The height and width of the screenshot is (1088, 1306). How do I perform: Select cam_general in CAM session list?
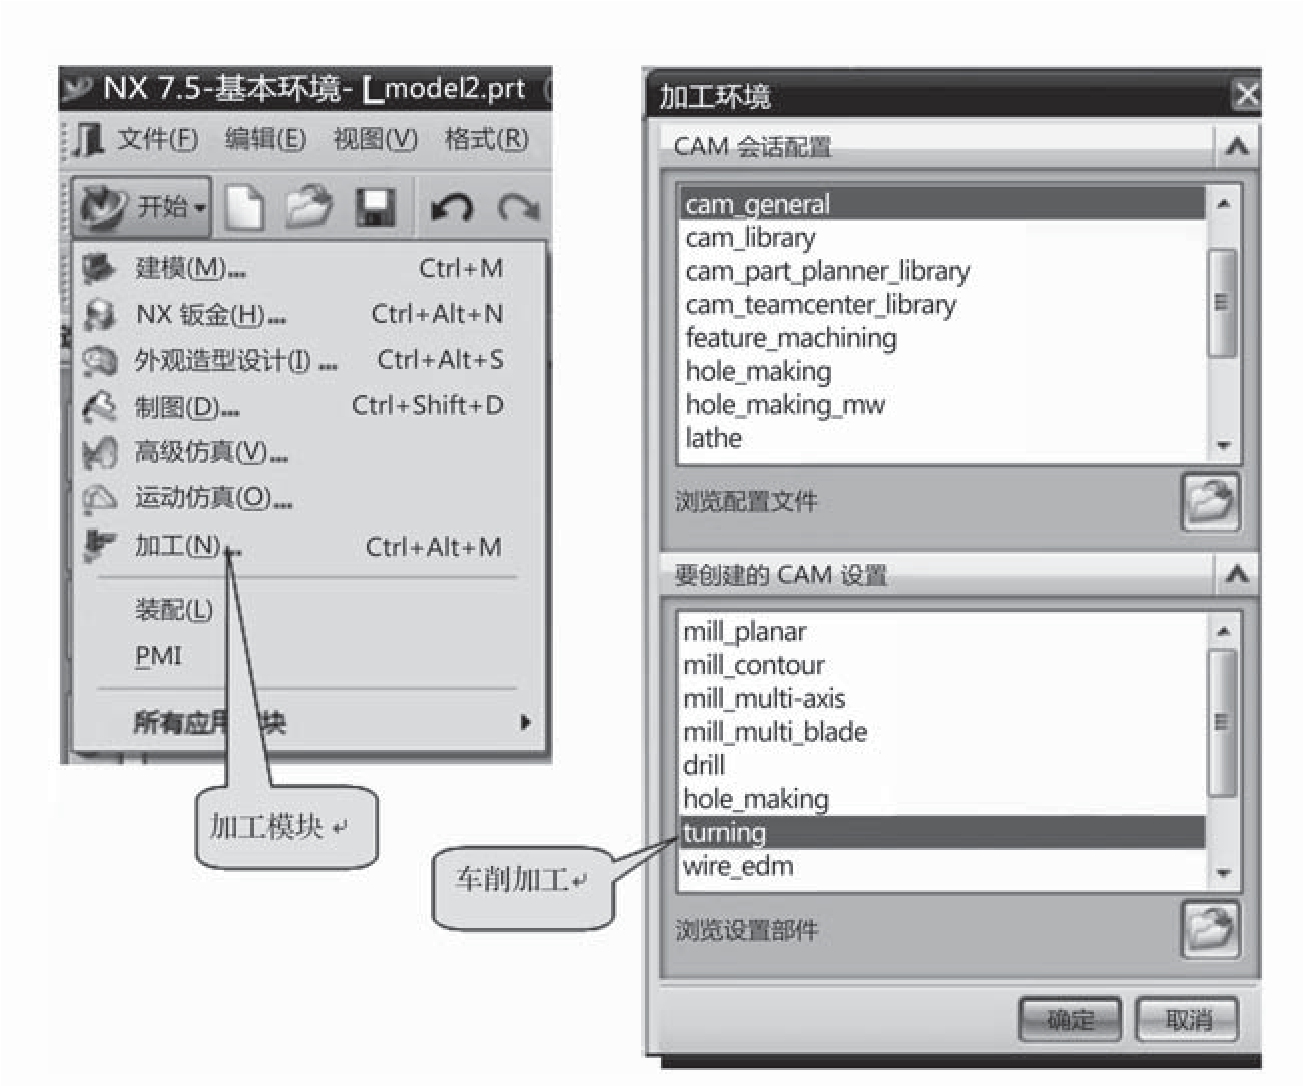pyautogui.click(x=942, y=204)
